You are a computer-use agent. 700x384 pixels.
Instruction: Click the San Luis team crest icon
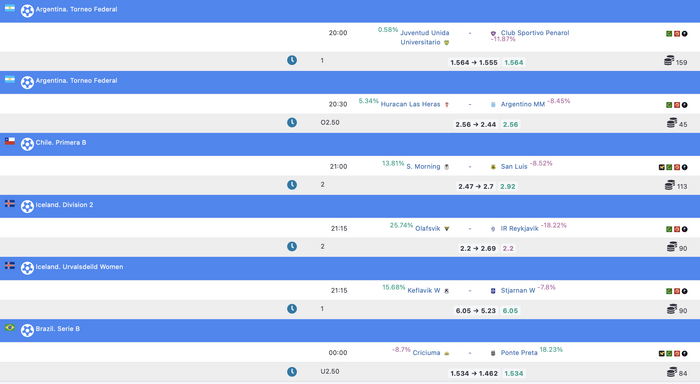point(493,167)
